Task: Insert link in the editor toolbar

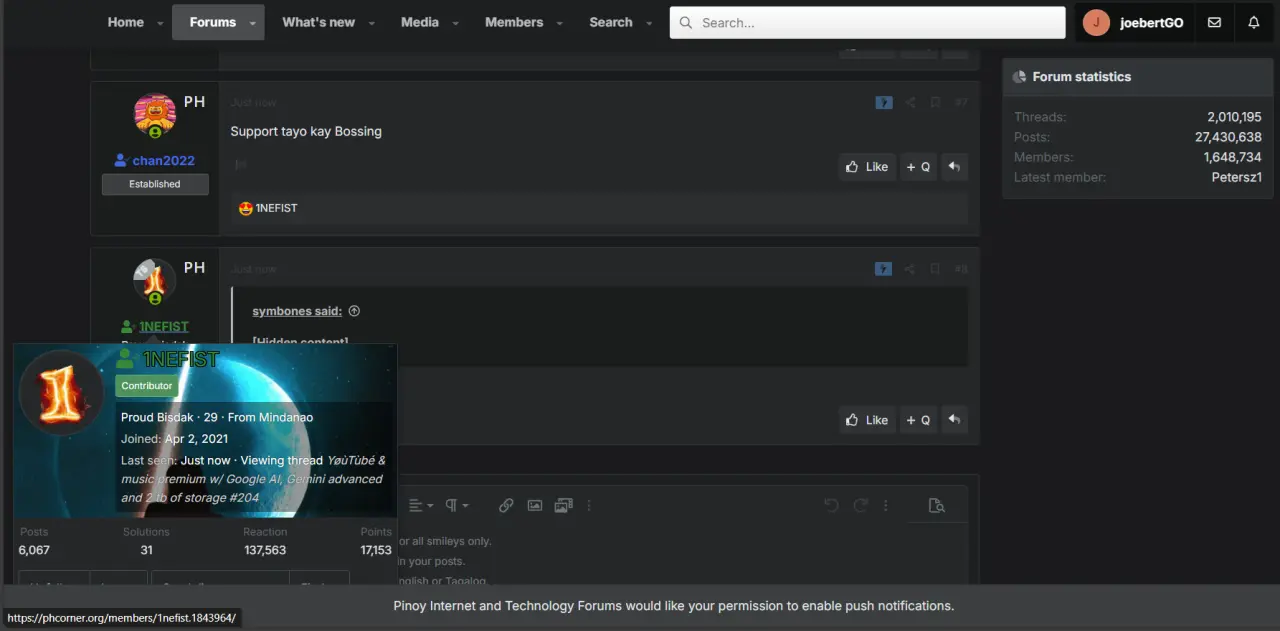Action: (506, 505)
